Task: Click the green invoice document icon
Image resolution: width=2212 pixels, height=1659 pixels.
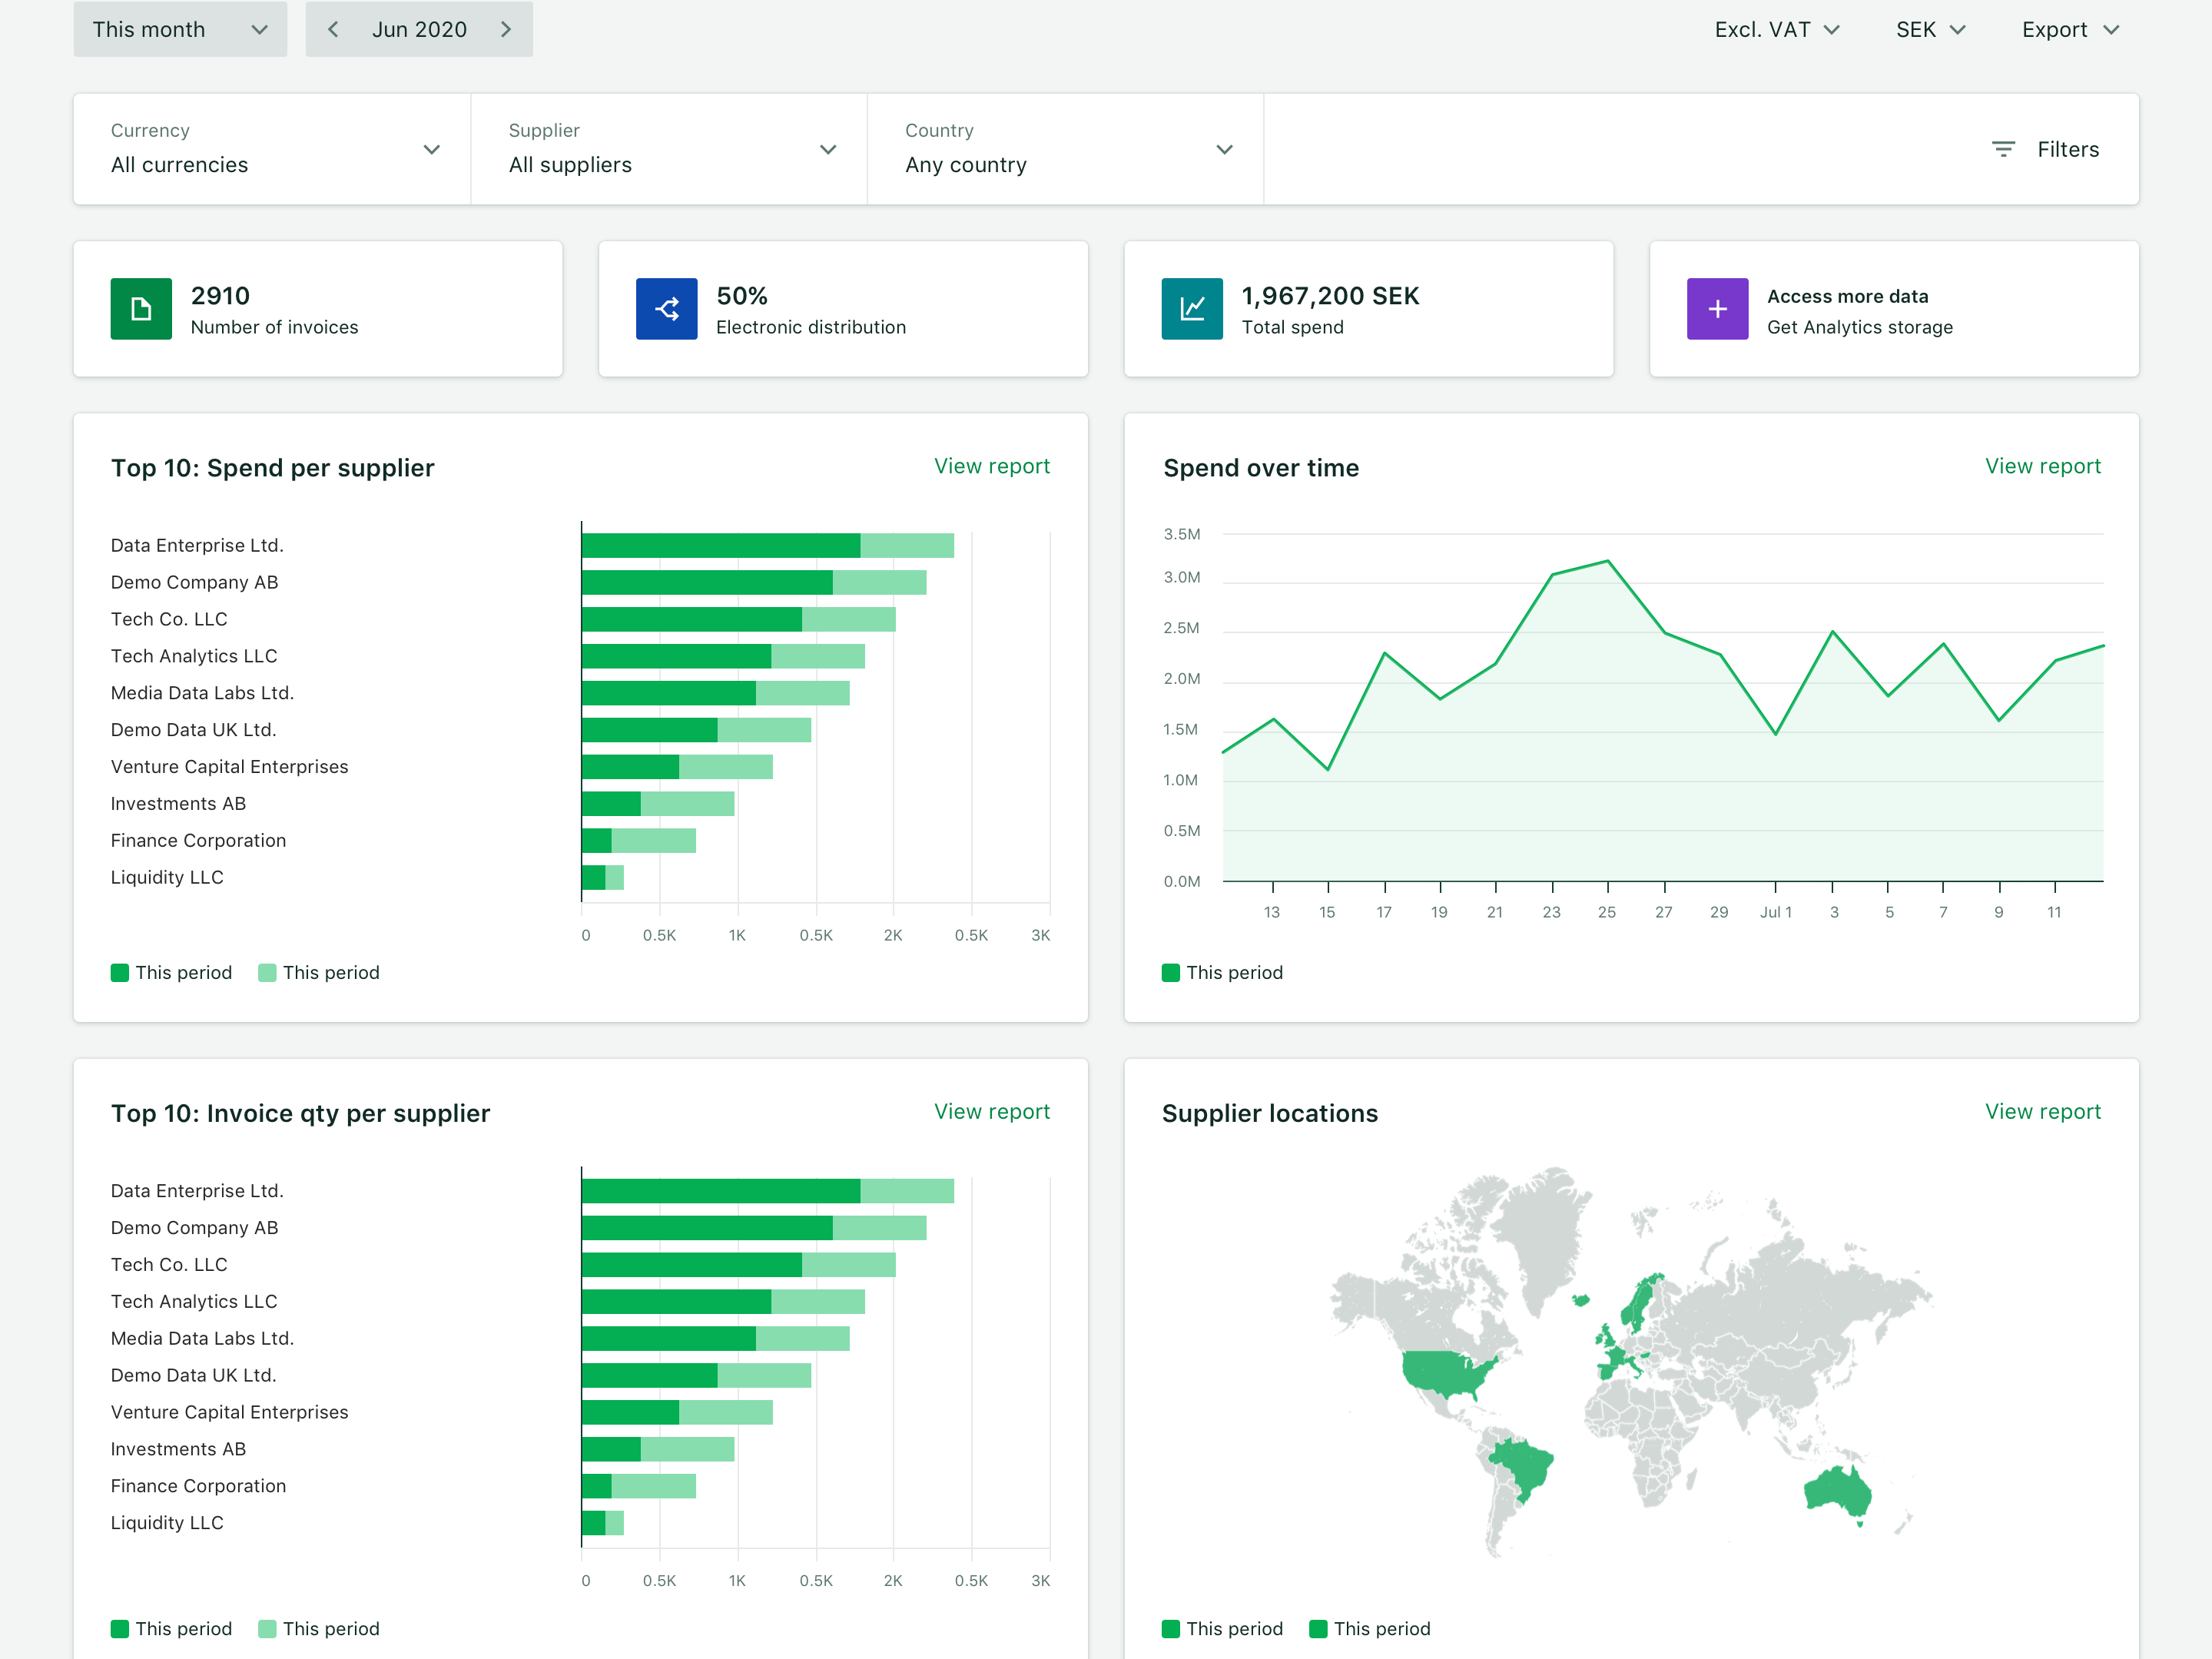Action: point(141,309)
